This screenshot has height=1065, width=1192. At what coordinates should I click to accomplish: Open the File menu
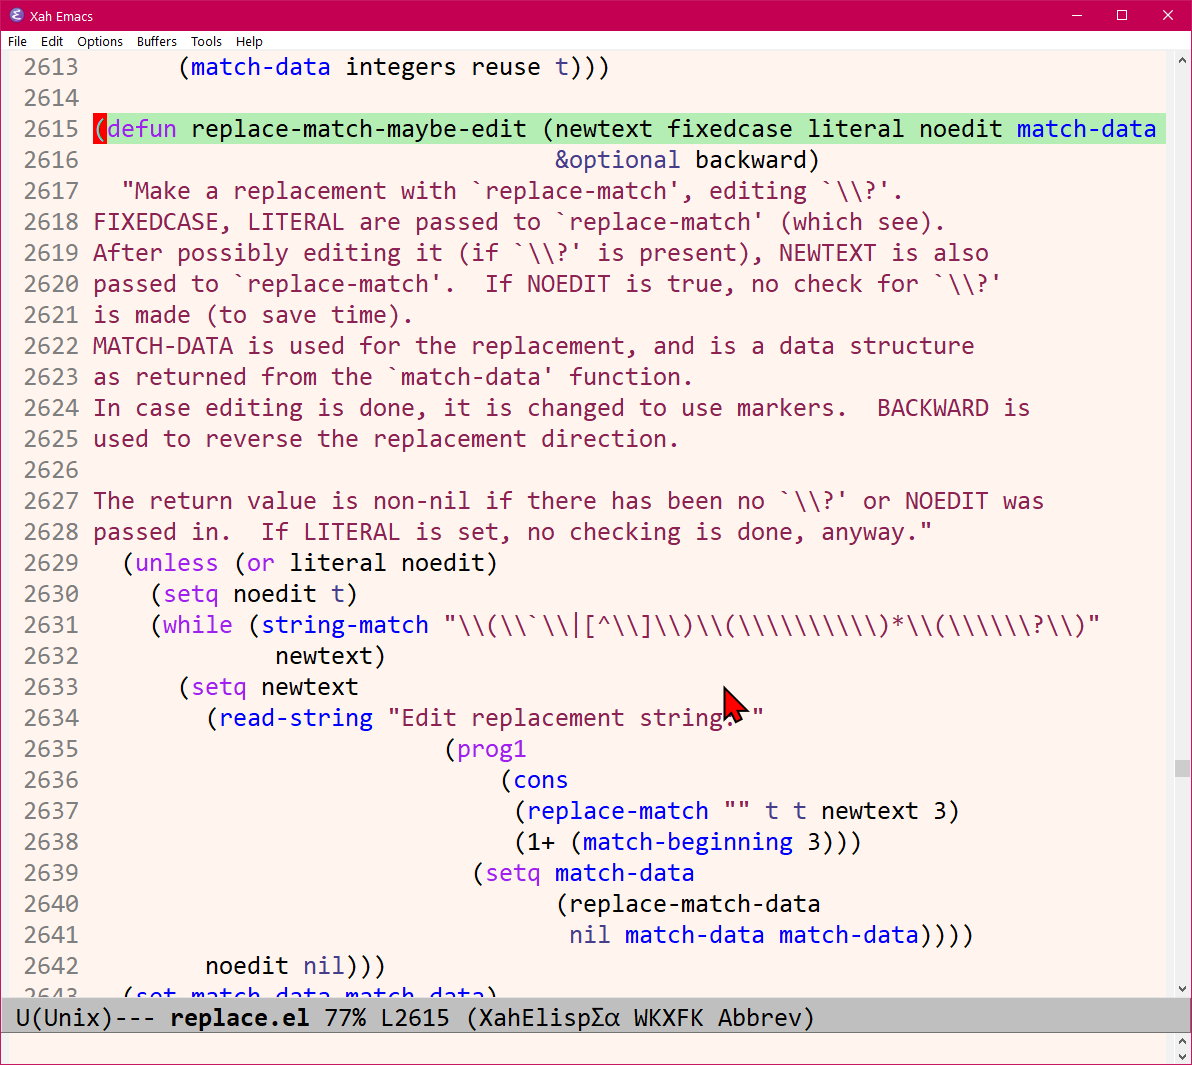pyautogui.click(x=17, y=41)
